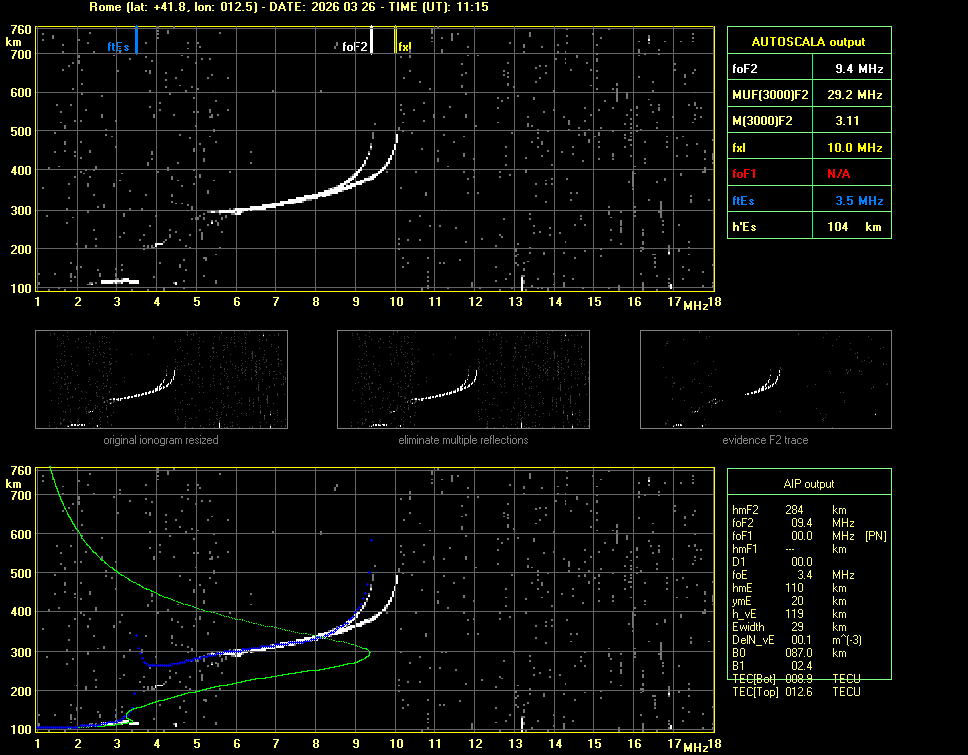This screenshot has width=968, height=755.
Task: Click the yellow fxI marker label
Action: 405,46
